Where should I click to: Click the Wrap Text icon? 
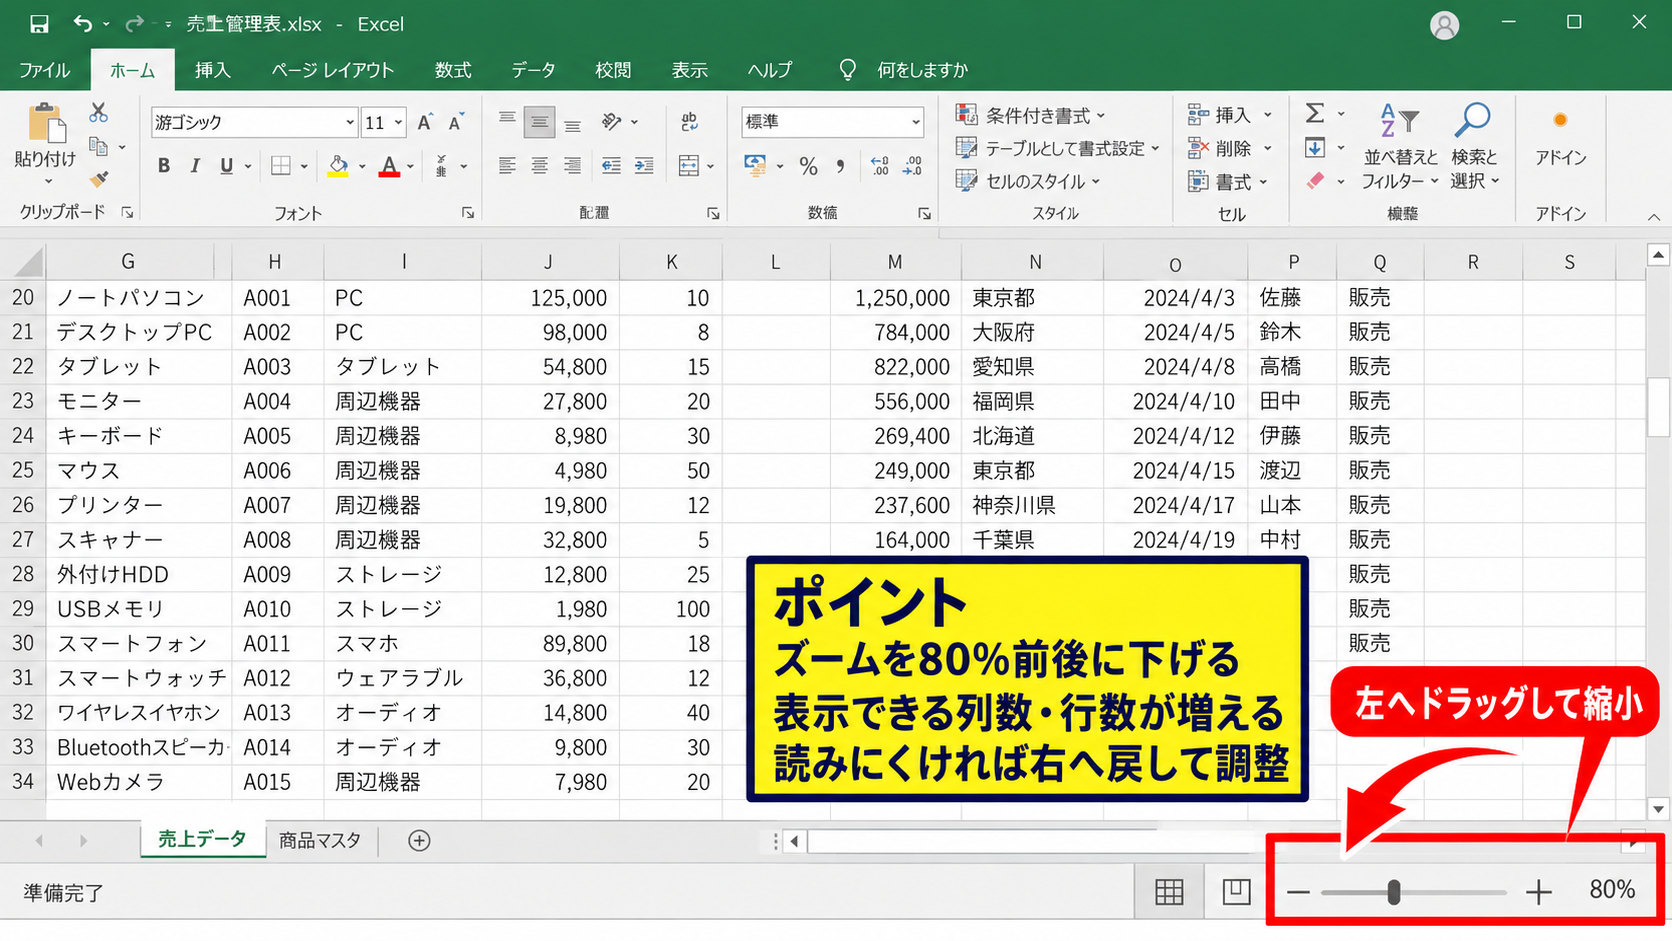689,122
